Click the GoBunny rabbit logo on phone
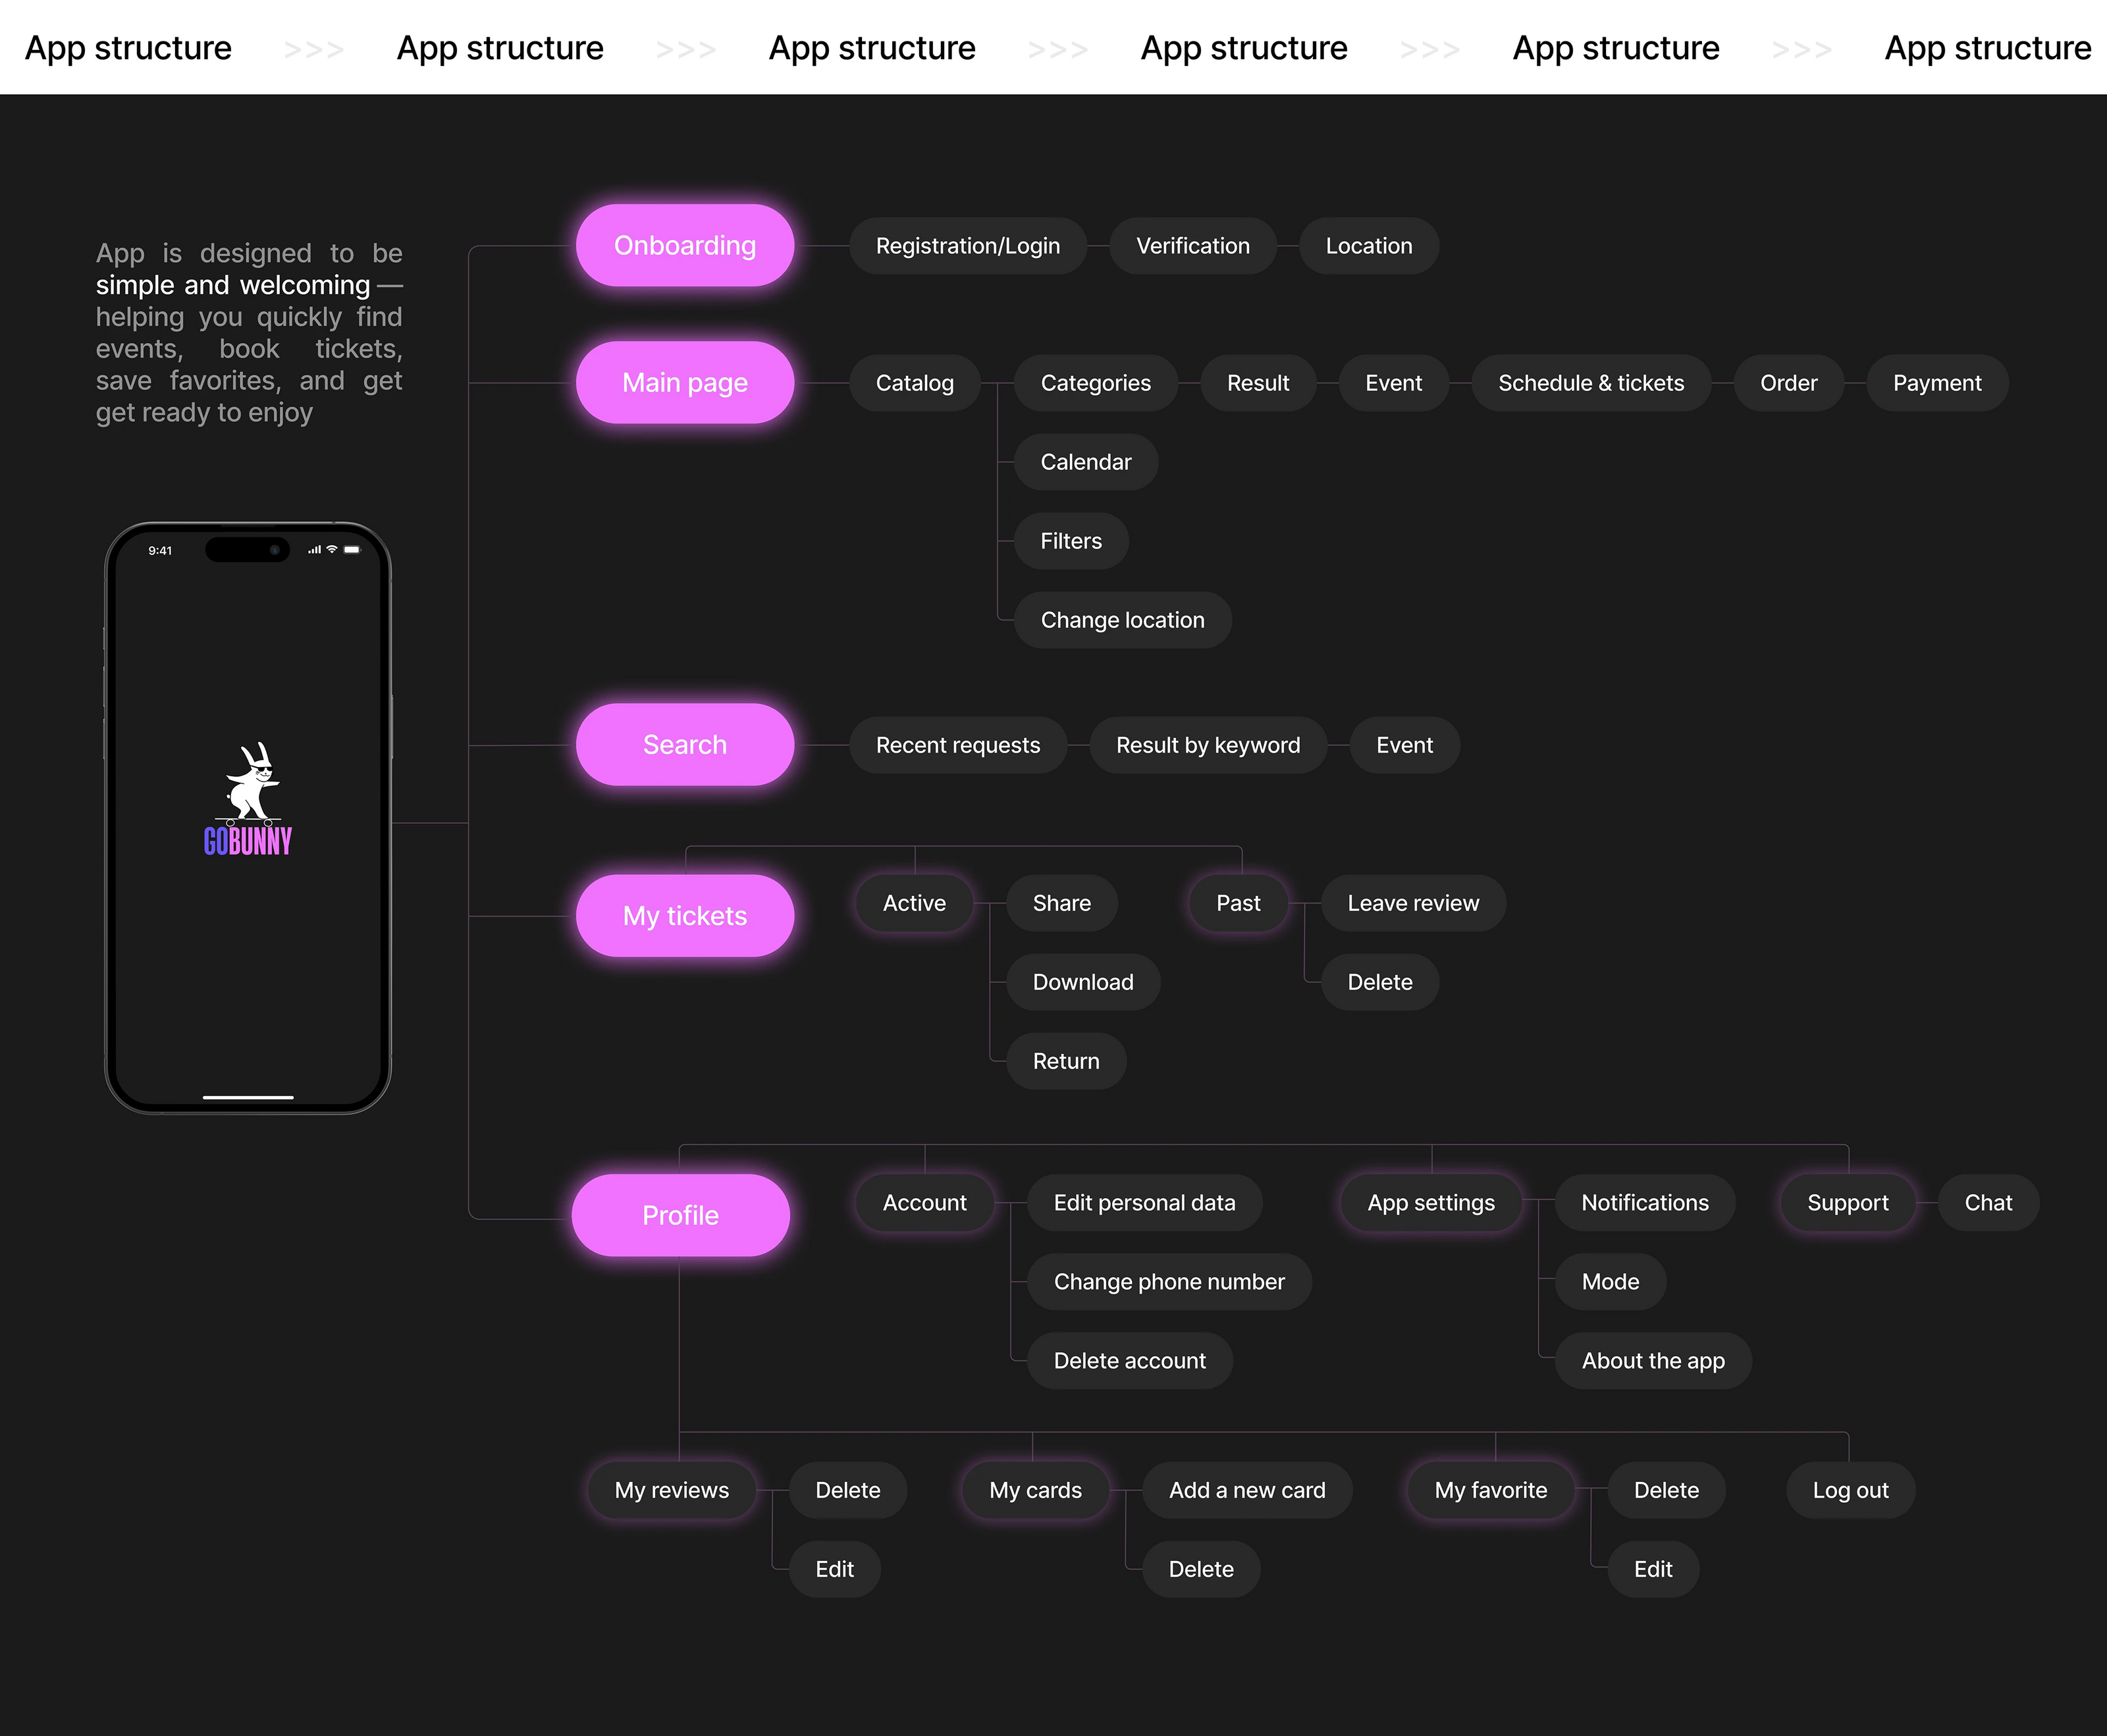The height and width of the screenshot is (1736, 2107). click(248, 798)
